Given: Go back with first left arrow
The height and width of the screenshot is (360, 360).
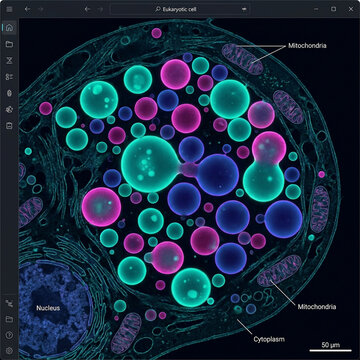Looking at the screenshot, I should tap(28, 9).
